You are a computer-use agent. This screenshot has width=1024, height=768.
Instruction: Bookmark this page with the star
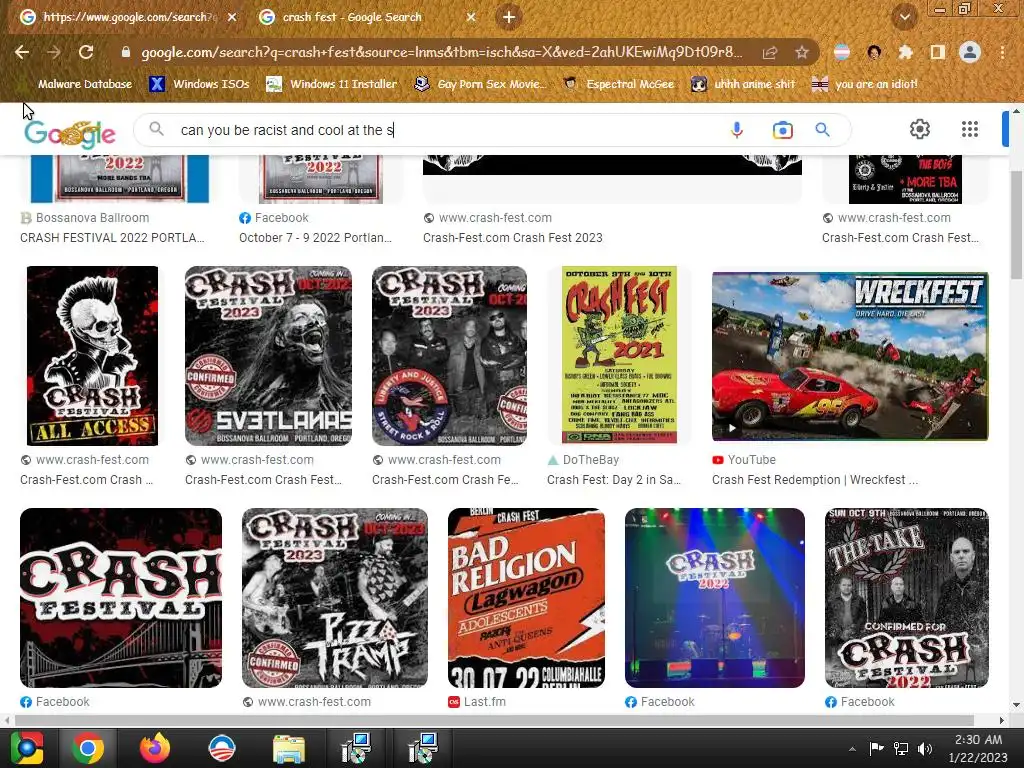point(802,53)
